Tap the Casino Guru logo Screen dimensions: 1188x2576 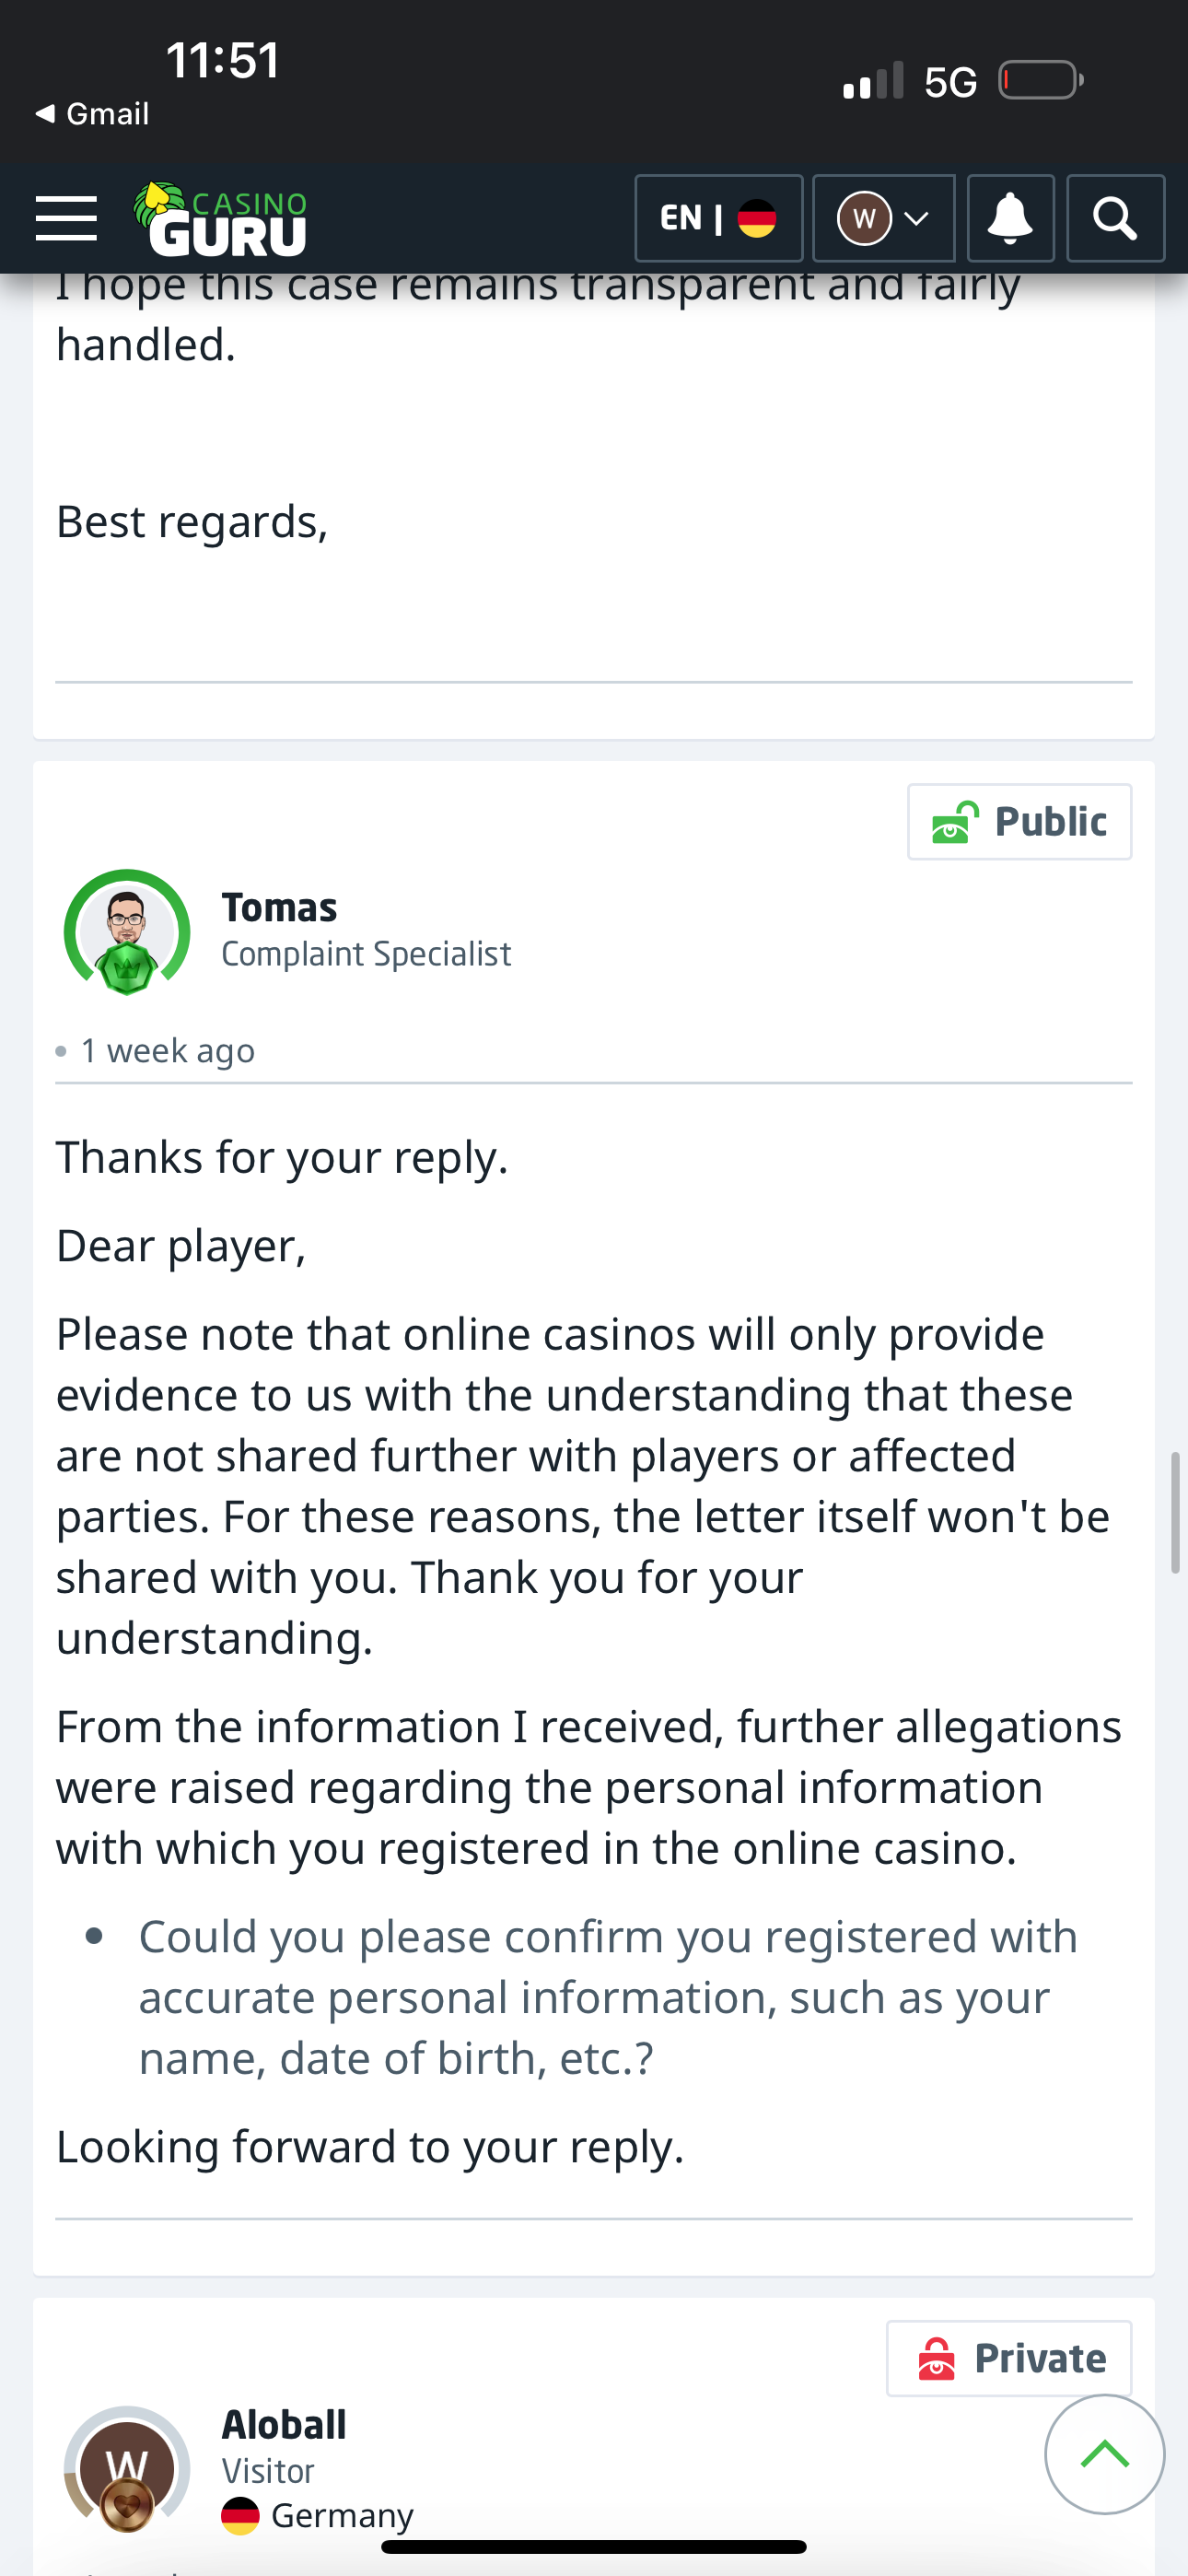coord(221,219)
